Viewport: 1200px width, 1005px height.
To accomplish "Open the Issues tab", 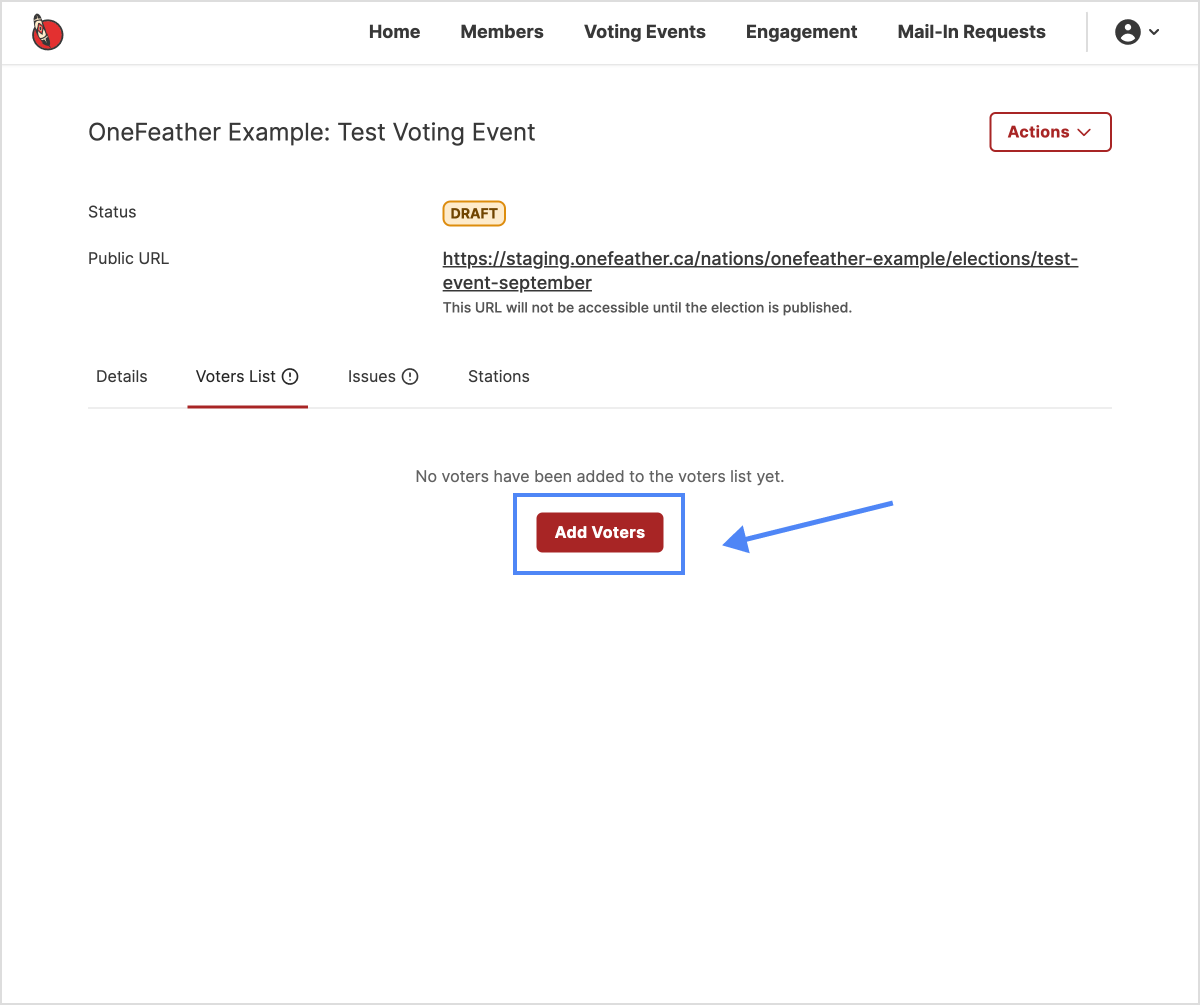I will pyautogui.click(x=383, y=377).
